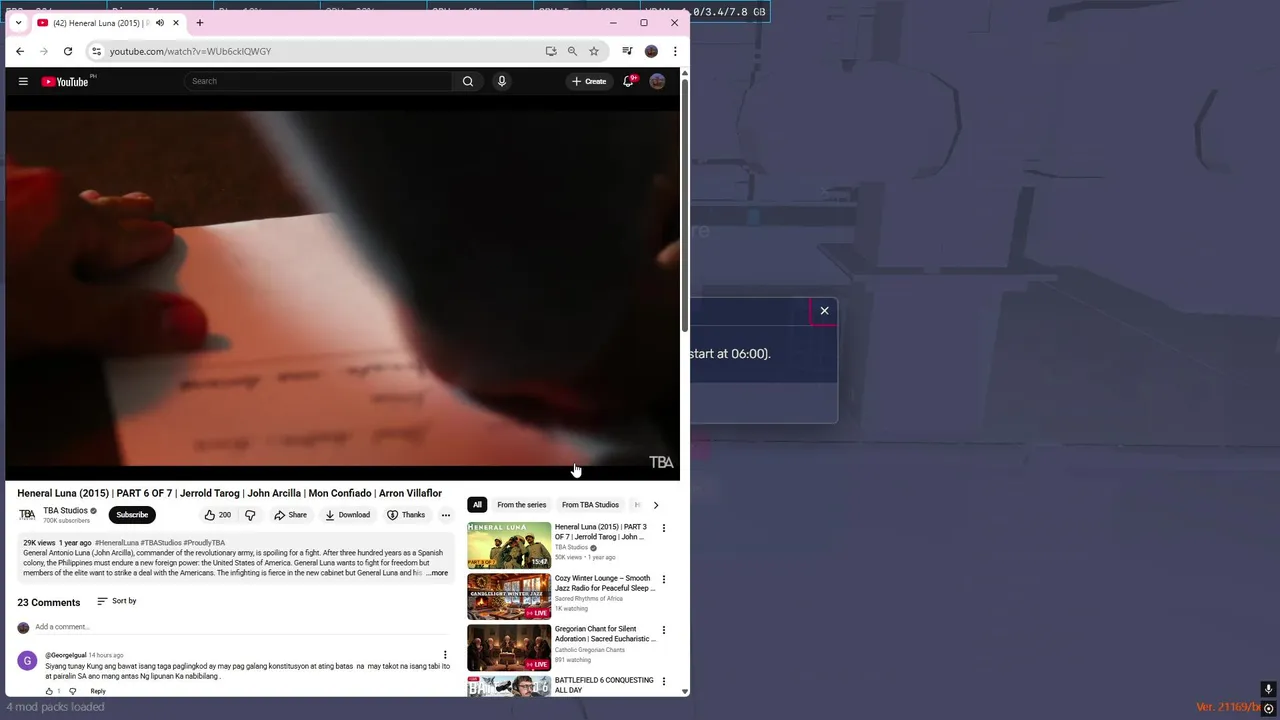Dislike @Georgelgual's comment
This screenshot has width=1280, height=720.
[72, 691]
